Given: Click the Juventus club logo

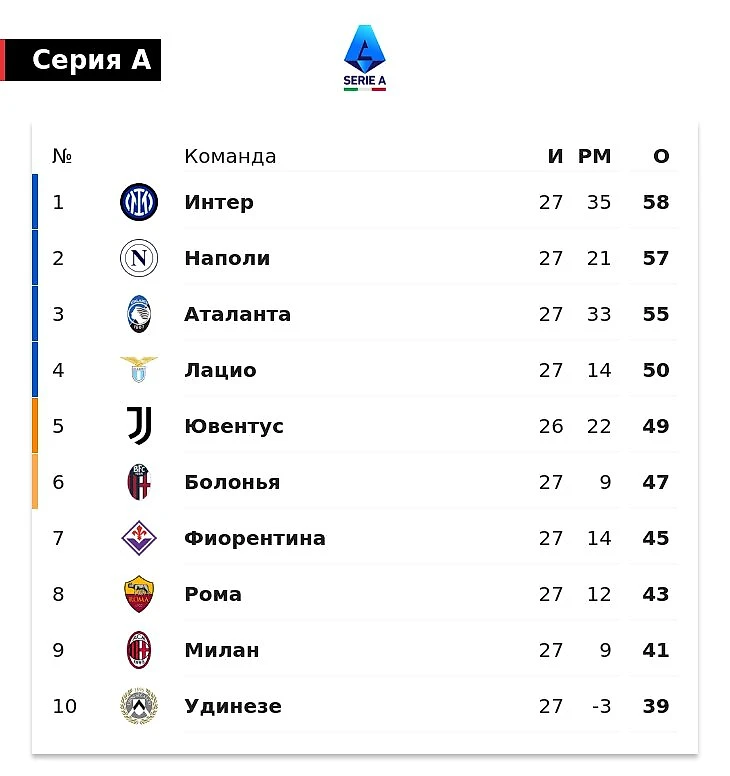Looking at the screenshot, I should pyautogui.click(x=139, y=427).
